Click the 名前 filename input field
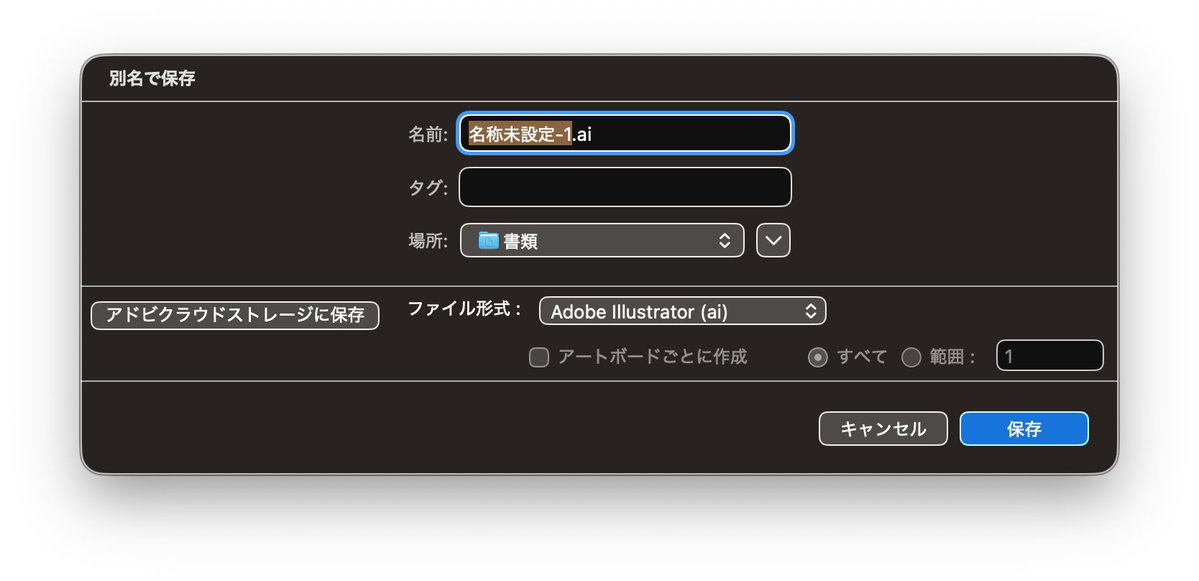This screenshot has height=581, width=1199. point(625,134)
